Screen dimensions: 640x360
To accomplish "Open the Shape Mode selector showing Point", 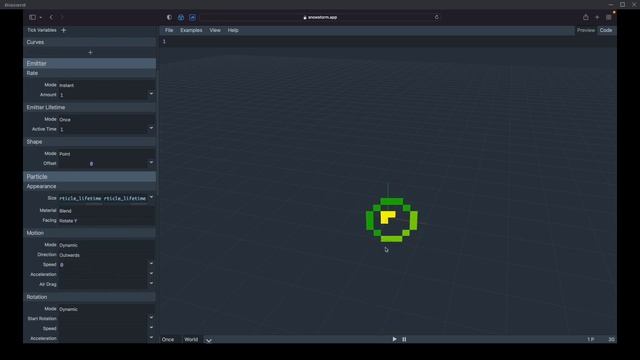I will pos(106,153).
